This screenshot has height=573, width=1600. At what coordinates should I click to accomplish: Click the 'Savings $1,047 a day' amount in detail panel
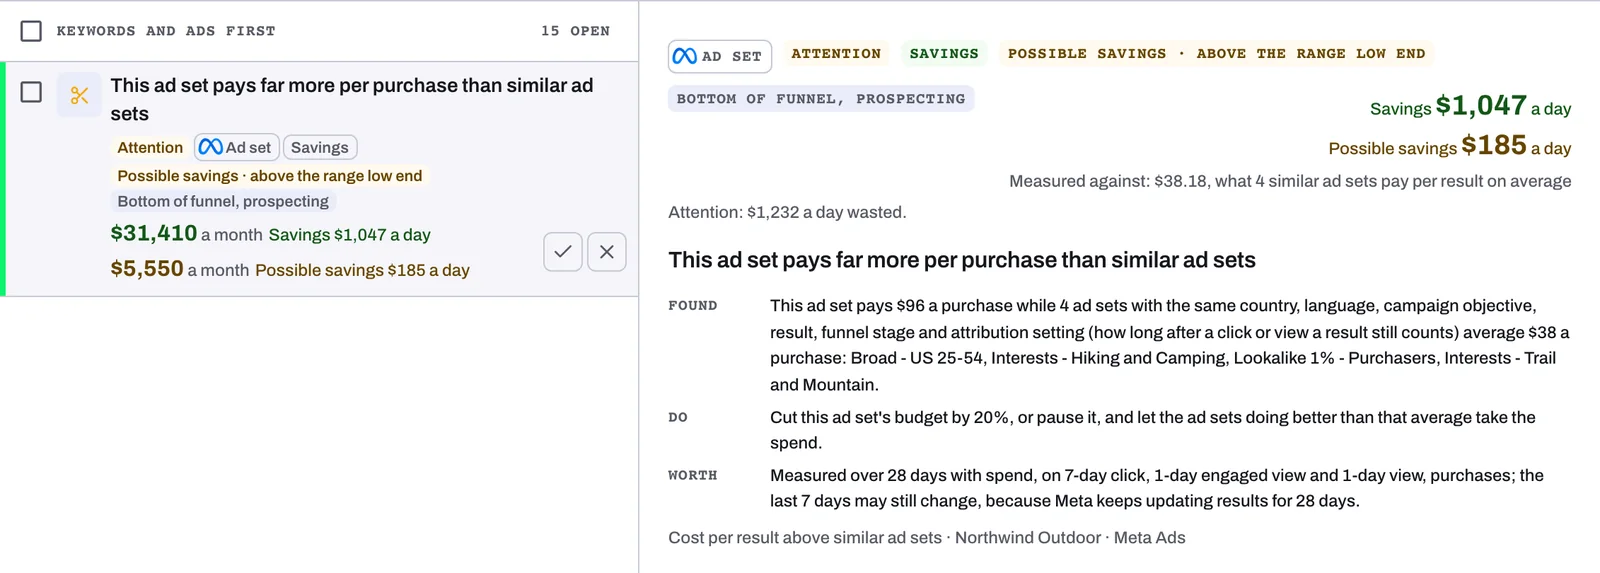[1470, 106]
